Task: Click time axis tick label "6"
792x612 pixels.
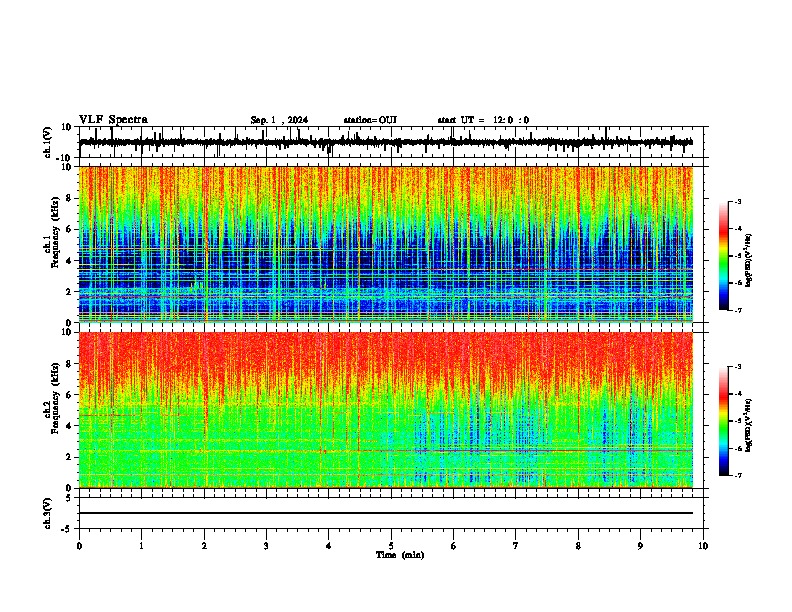Action: [453, 546]
